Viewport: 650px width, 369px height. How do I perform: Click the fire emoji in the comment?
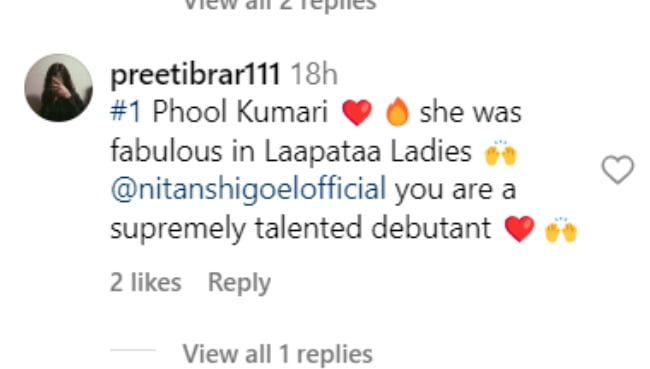(x=397, y=112)
